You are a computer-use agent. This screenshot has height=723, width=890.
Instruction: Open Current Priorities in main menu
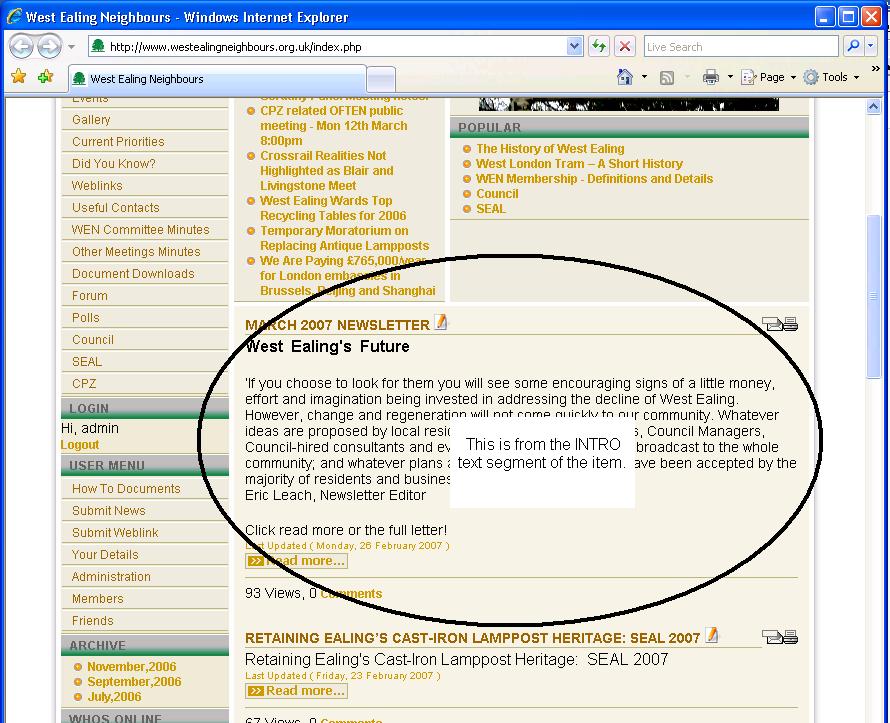pyautogui.click(x=118, y=141)
